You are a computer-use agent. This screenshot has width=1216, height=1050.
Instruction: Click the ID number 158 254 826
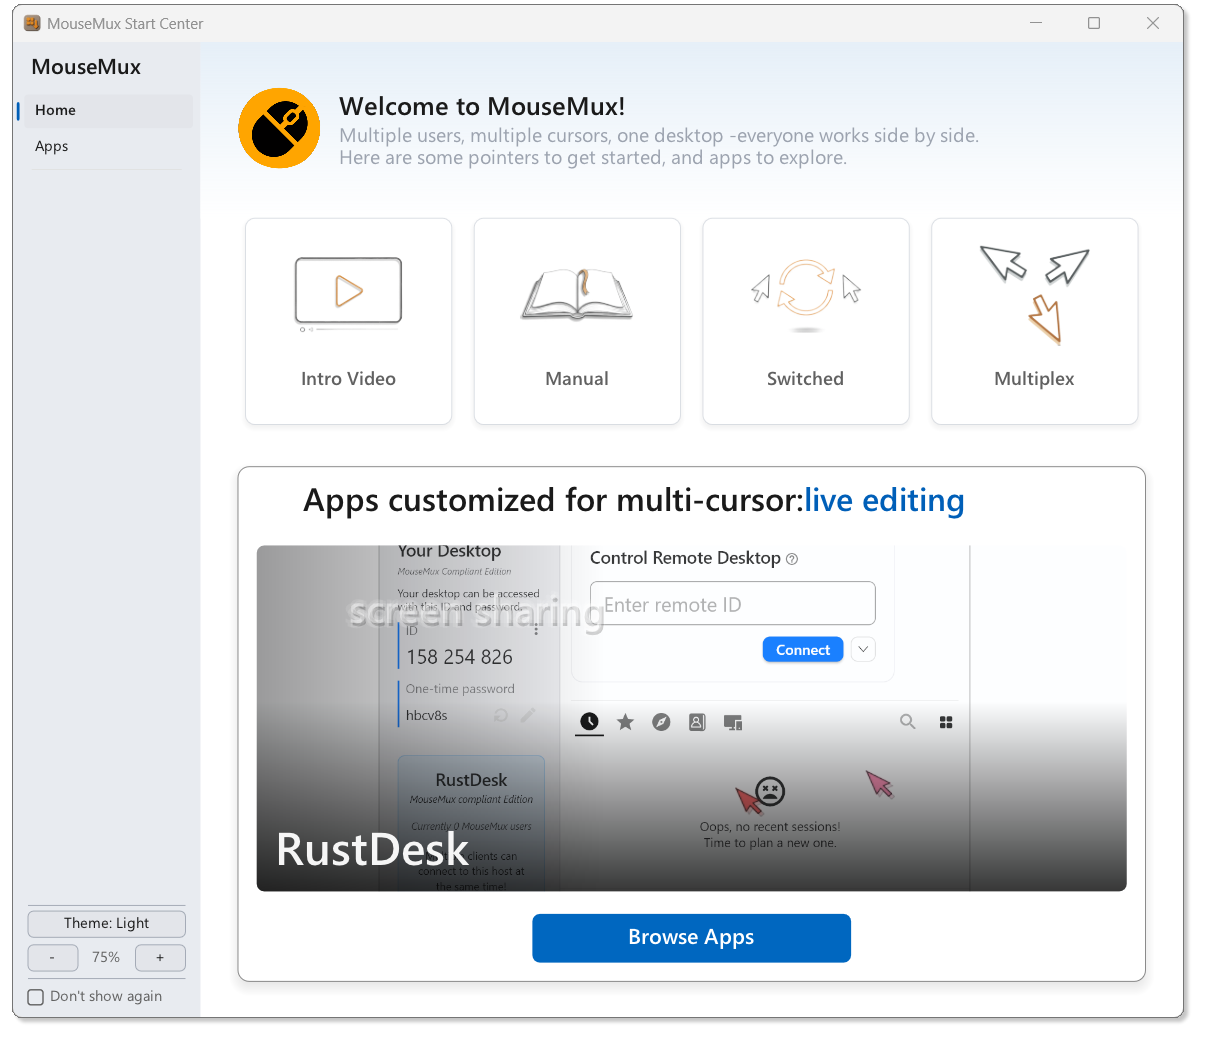pyautogui.click(x=459, y=657)
